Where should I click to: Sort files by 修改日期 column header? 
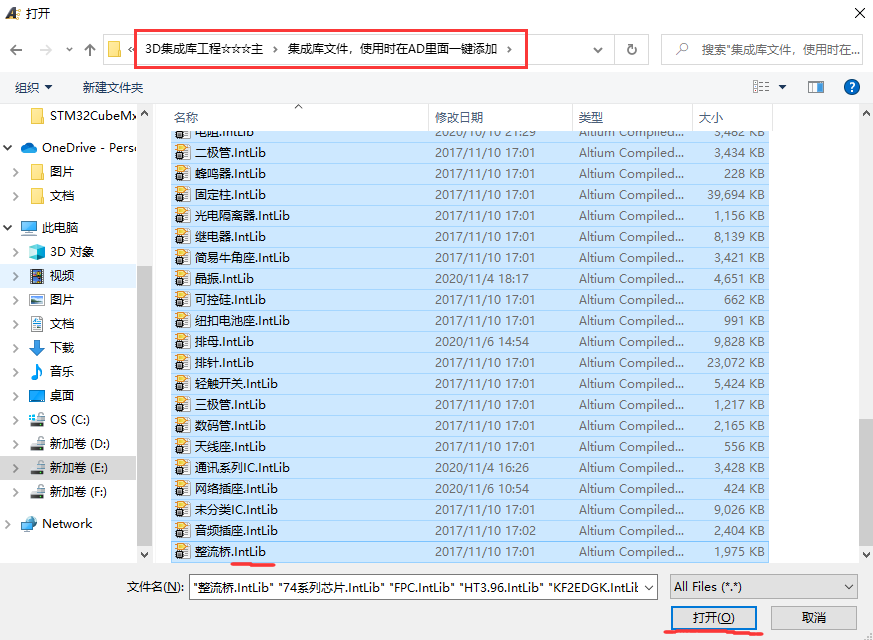pyautogui.click(x=501, y=117)
